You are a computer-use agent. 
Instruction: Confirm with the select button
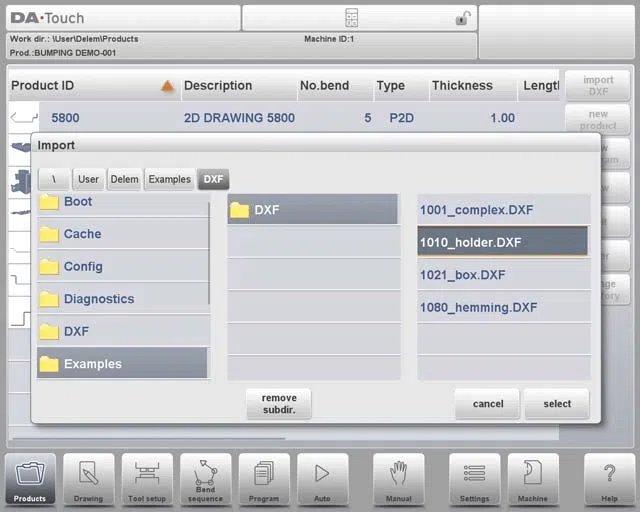(557, 404)
